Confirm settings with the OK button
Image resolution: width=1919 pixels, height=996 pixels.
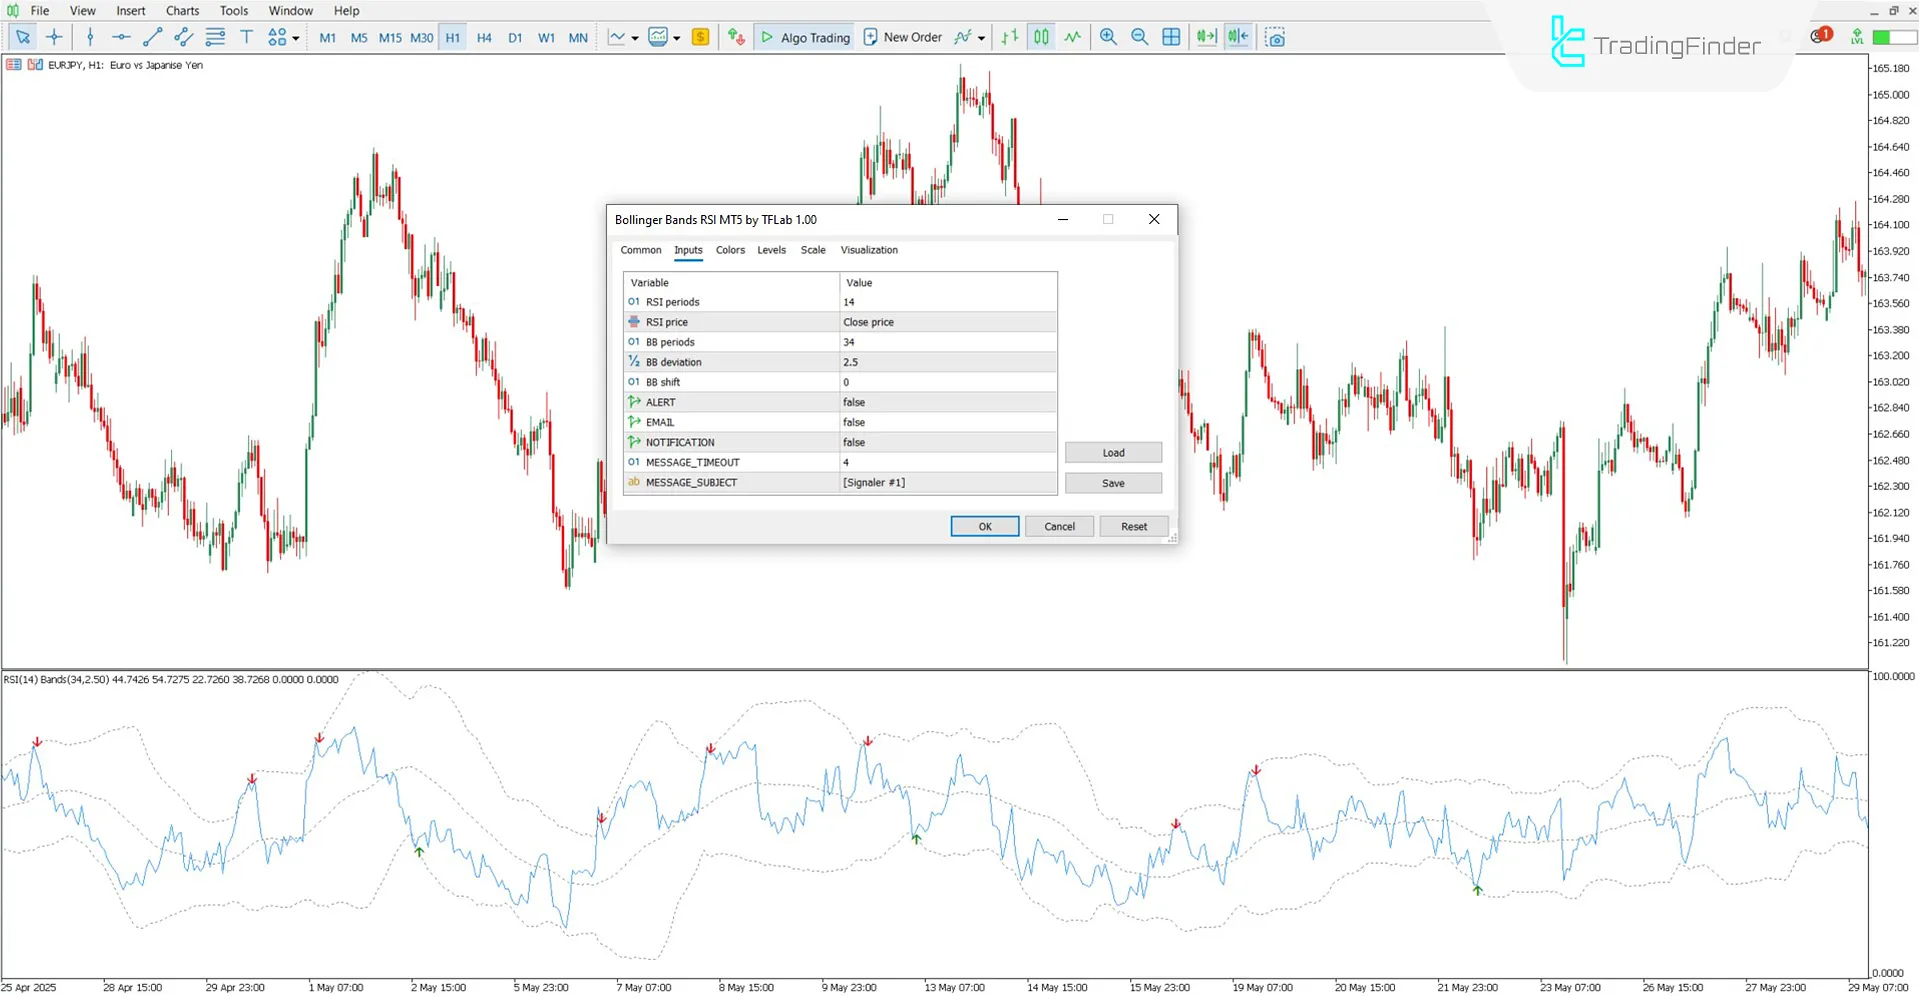coord(984,526)
